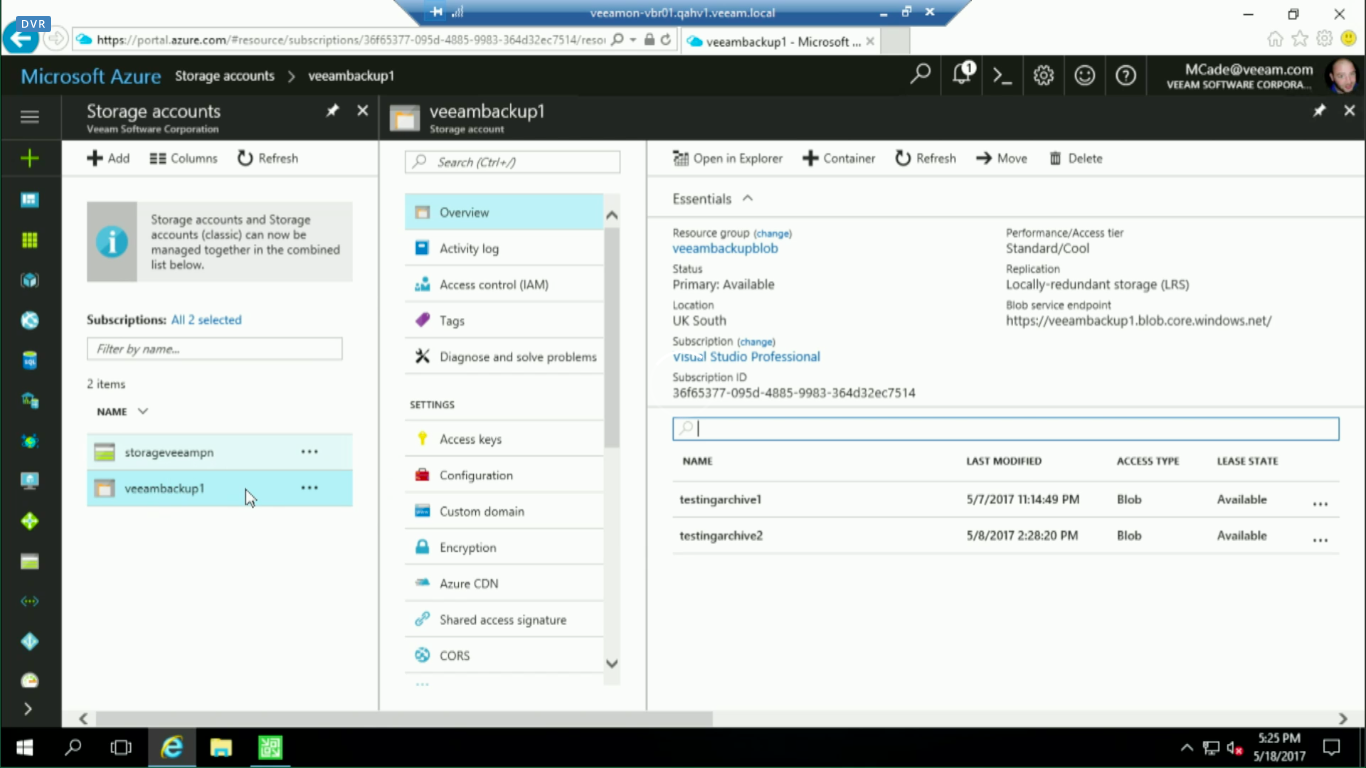This screenshot has height=768, width=1366.
Task: Pin the Storage accounts blade
Action: pos(332,111)
